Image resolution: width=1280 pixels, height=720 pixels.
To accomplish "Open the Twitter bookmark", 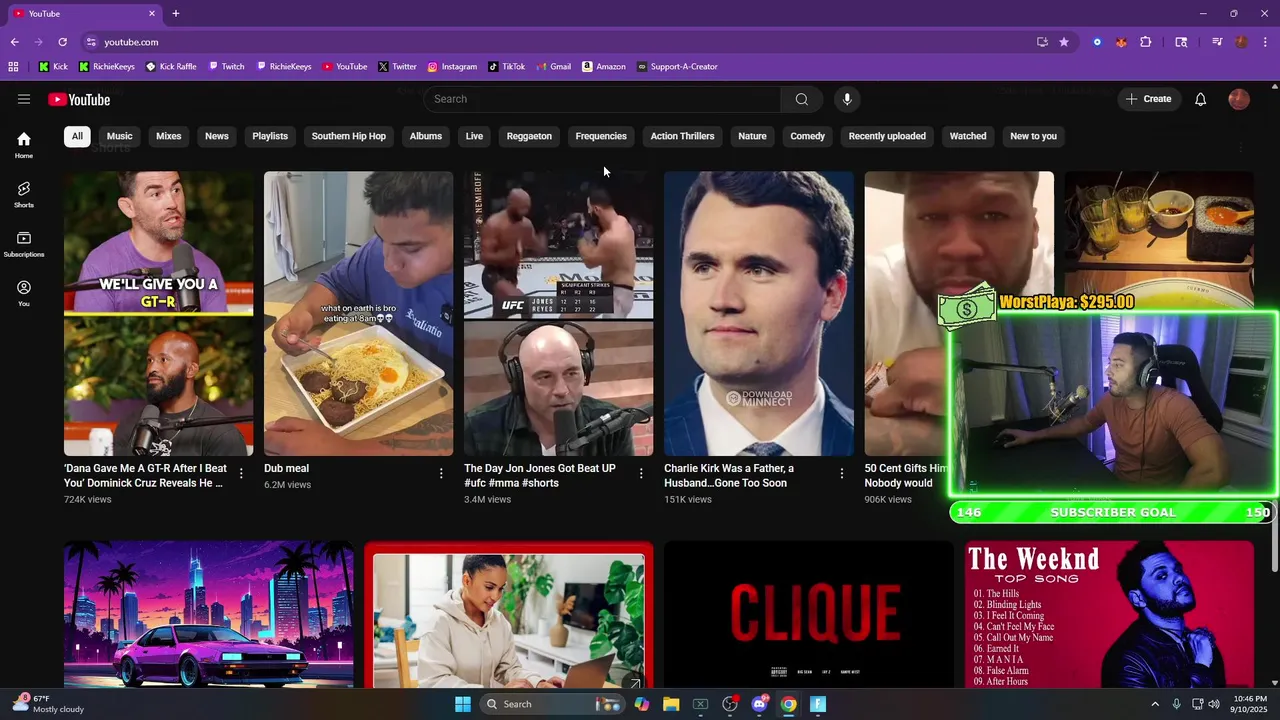I will (x=397, y=67).
